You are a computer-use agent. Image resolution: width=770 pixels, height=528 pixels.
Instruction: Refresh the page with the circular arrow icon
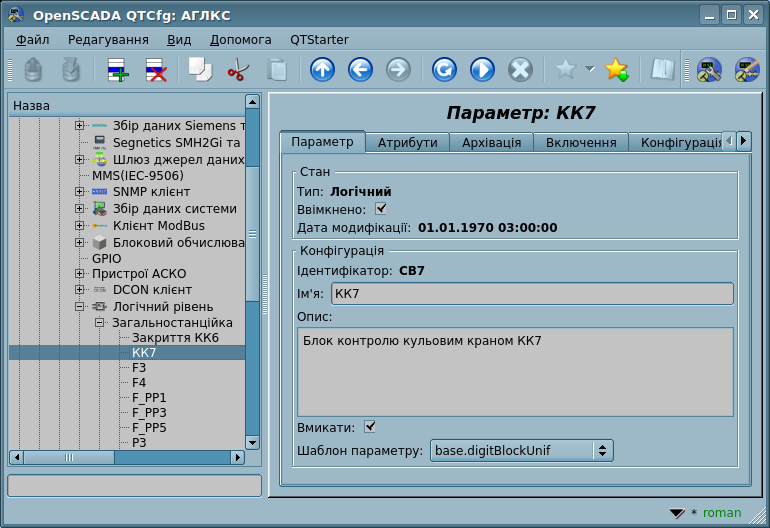[444, 69]
